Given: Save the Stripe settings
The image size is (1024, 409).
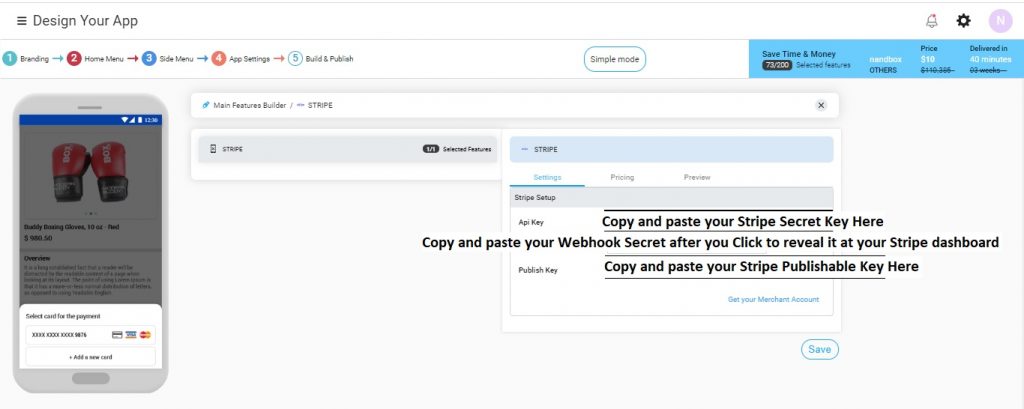Looking at the screenshot, I should (820, 350).
